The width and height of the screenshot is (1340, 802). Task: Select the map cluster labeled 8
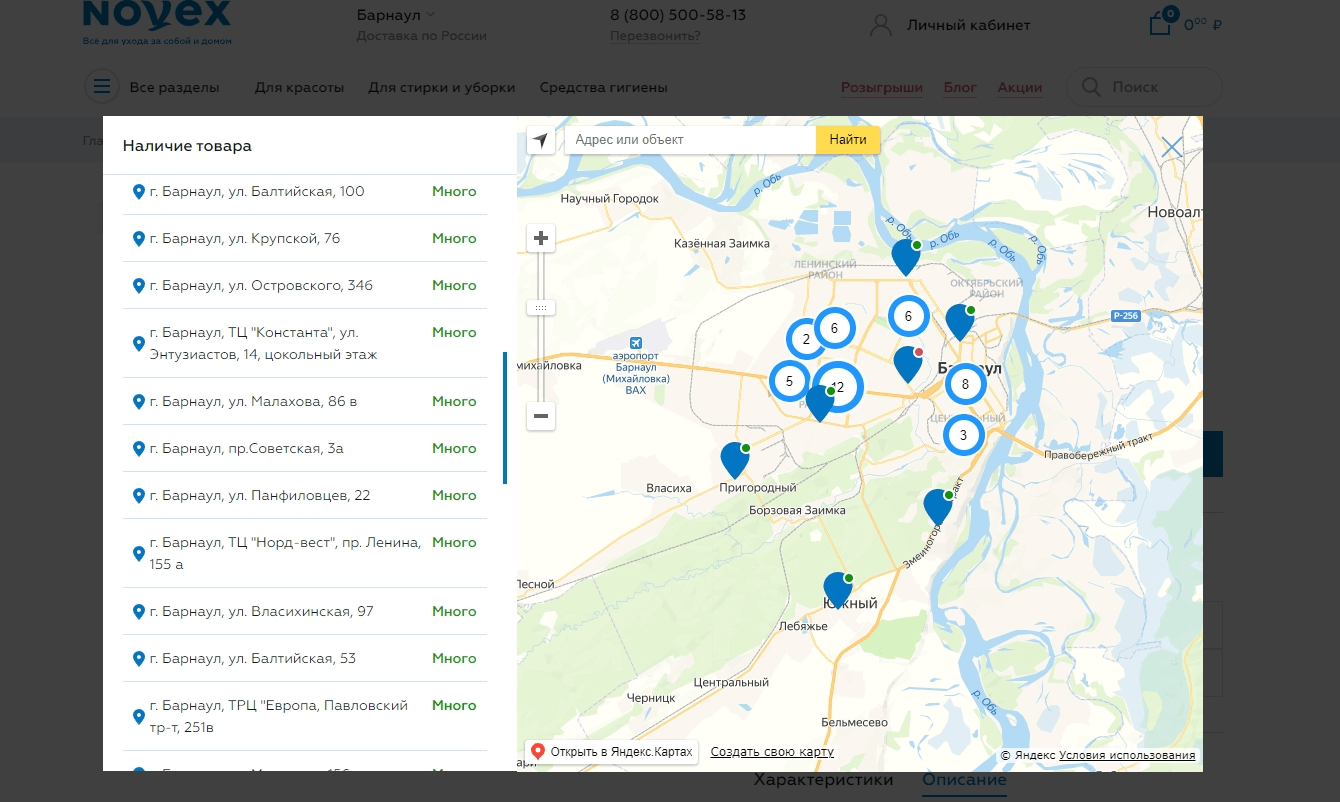[965, 383]
